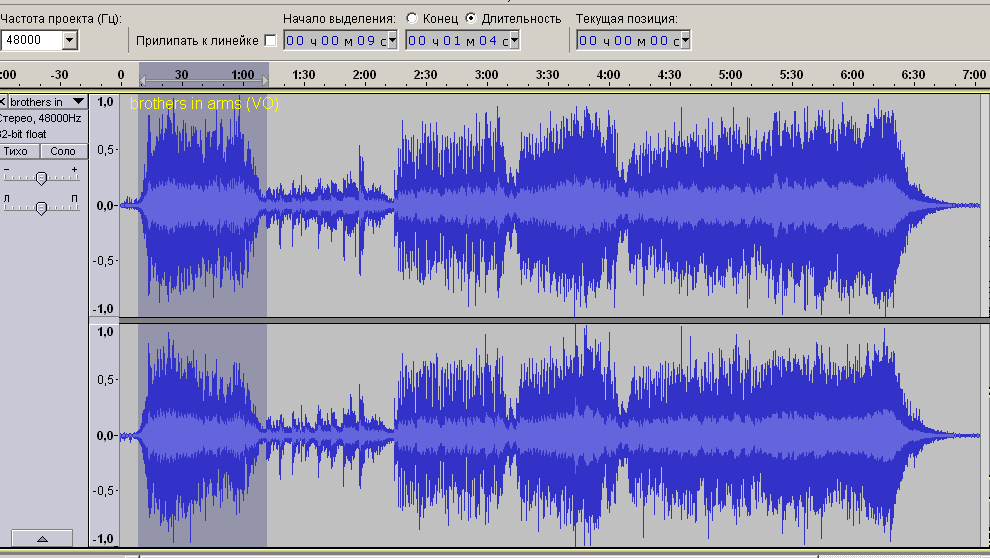Open the selection length time format arrow

click(513, 40)
